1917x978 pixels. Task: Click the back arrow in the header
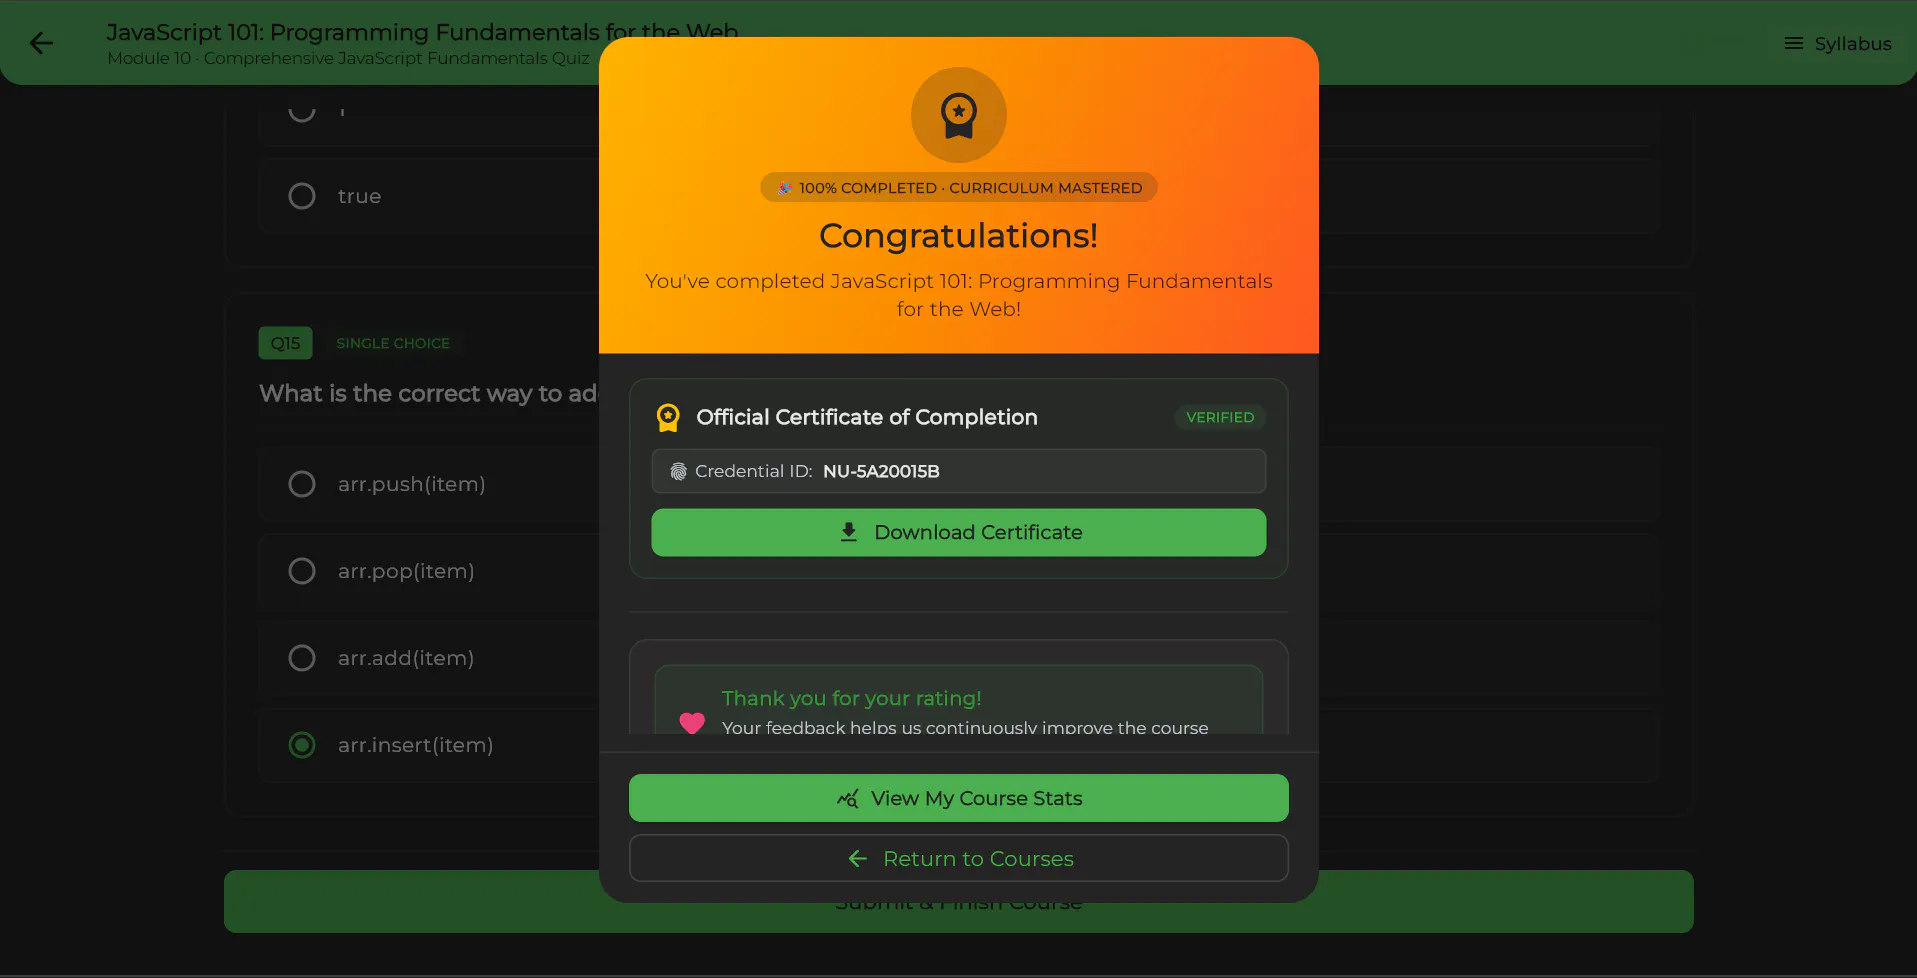41,43
